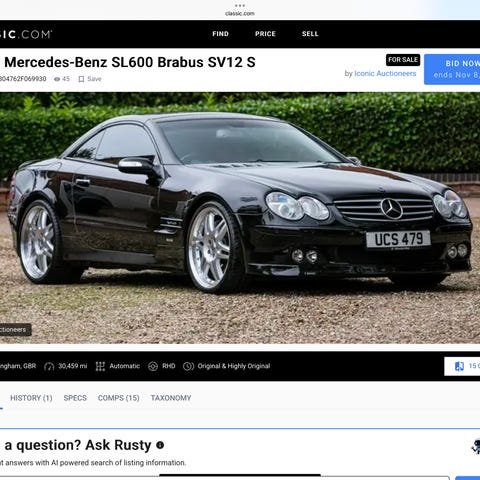The width and height of the screenshot is (480, 480).
Task: Switch to the COMPS (15) tab
Action: (118, 398)
